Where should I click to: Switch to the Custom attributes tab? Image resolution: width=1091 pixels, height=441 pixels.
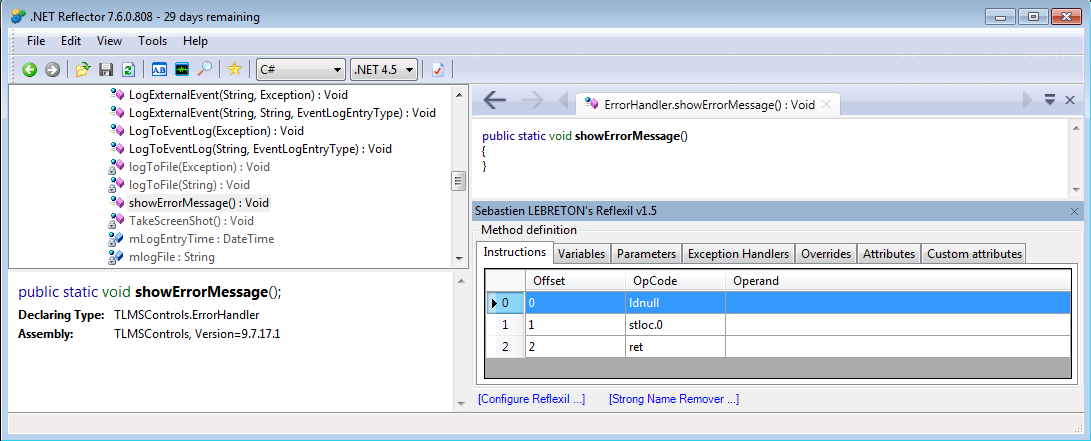pyautogui.click(x=974, y=254)
